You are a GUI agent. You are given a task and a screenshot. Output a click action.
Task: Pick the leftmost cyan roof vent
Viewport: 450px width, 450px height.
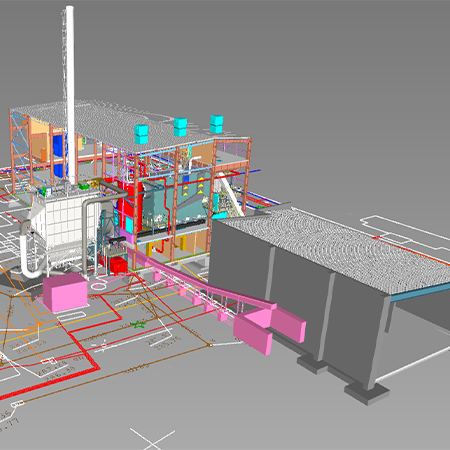click(x=141, y=134)
